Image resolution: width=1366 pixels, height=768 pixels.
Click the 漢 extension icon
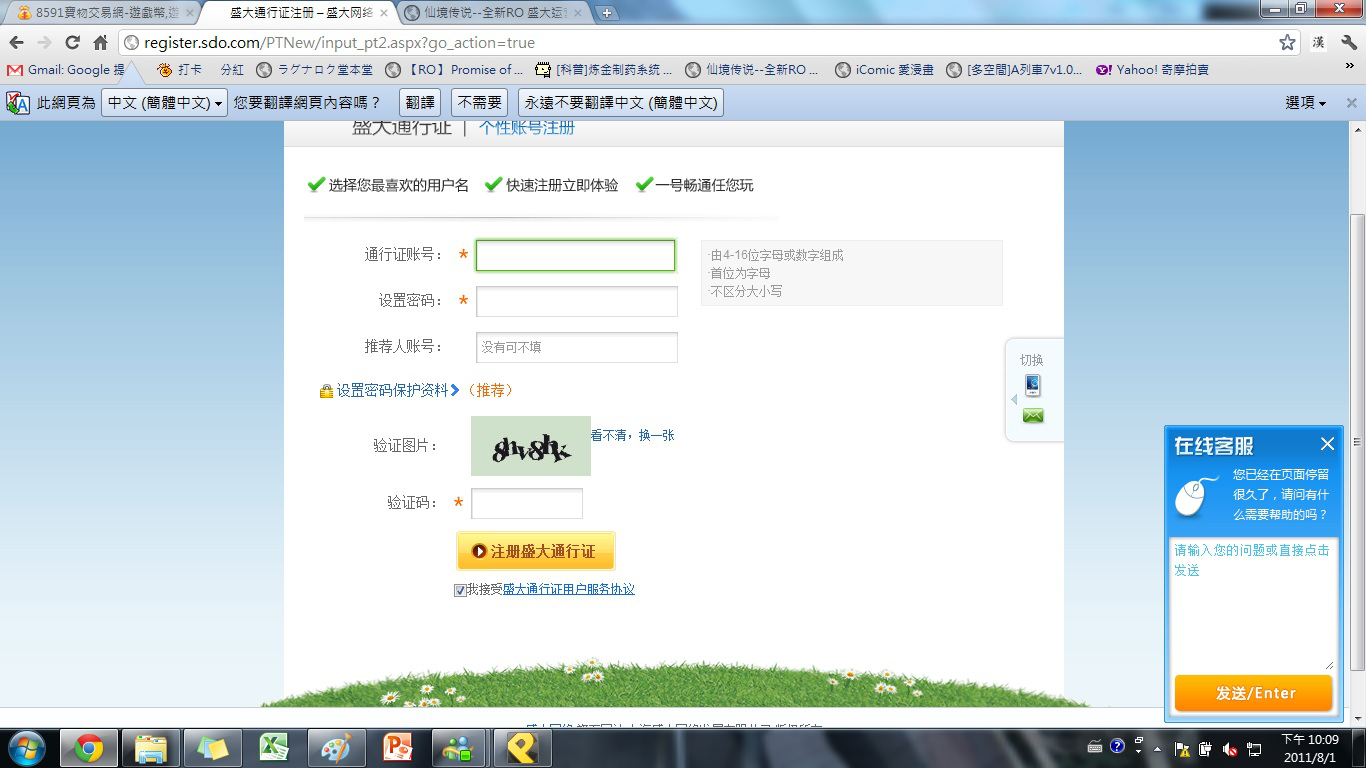click(x=1319, y=43)
